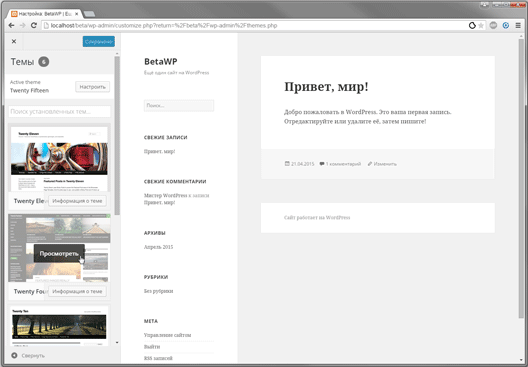Click the Twenty Fifteen active theme name

[x=29, y=91]
